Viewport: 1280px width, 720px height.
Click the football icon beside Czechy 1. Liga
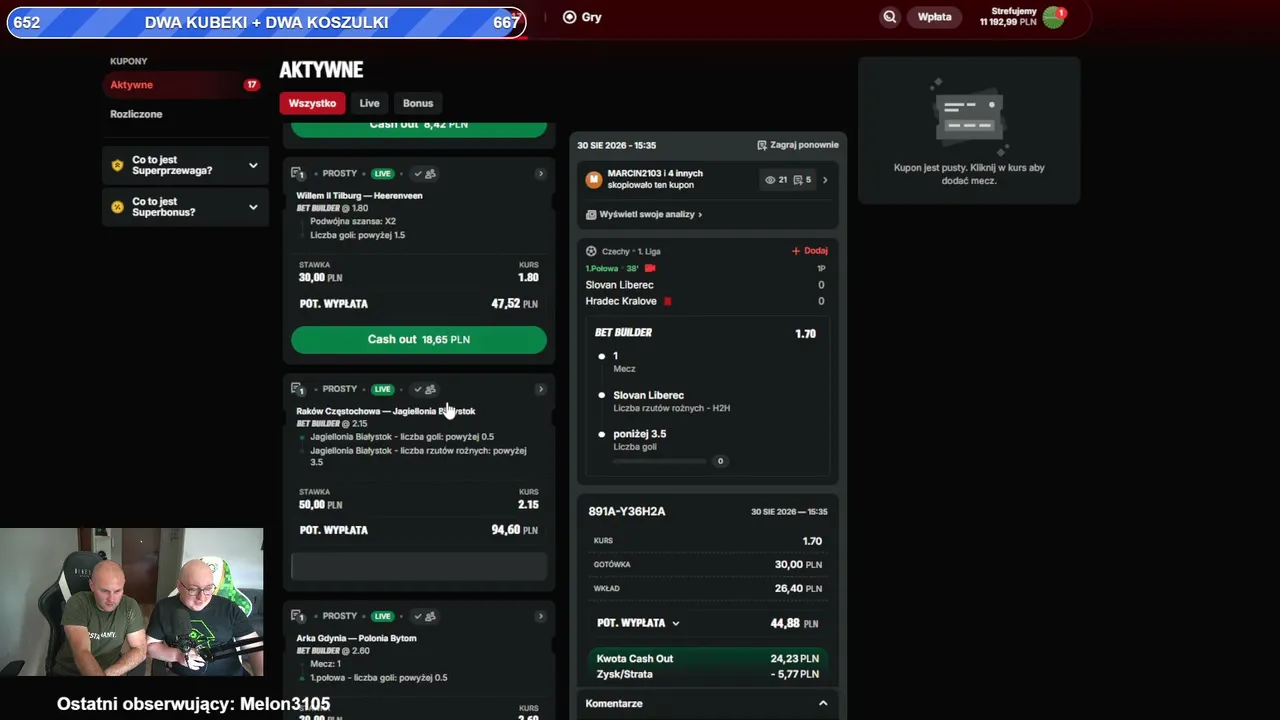pyautogui.click(x=591, y=252)
